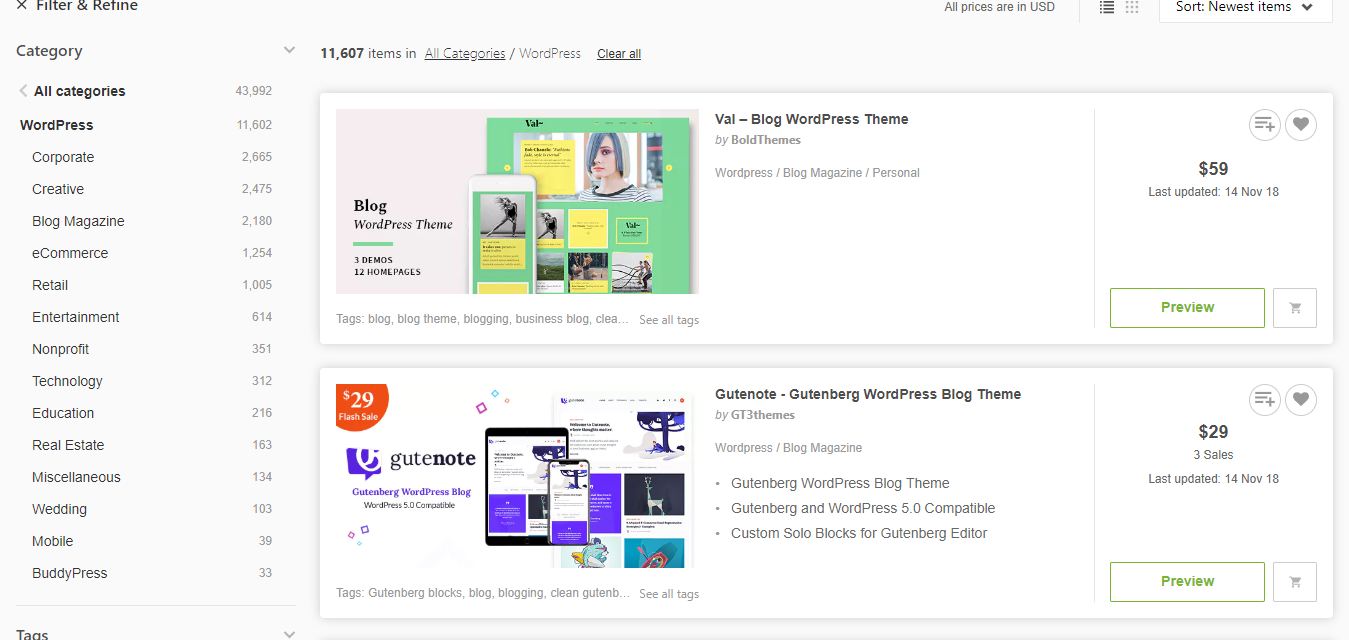Select the eCommerce category

point(70,253)
